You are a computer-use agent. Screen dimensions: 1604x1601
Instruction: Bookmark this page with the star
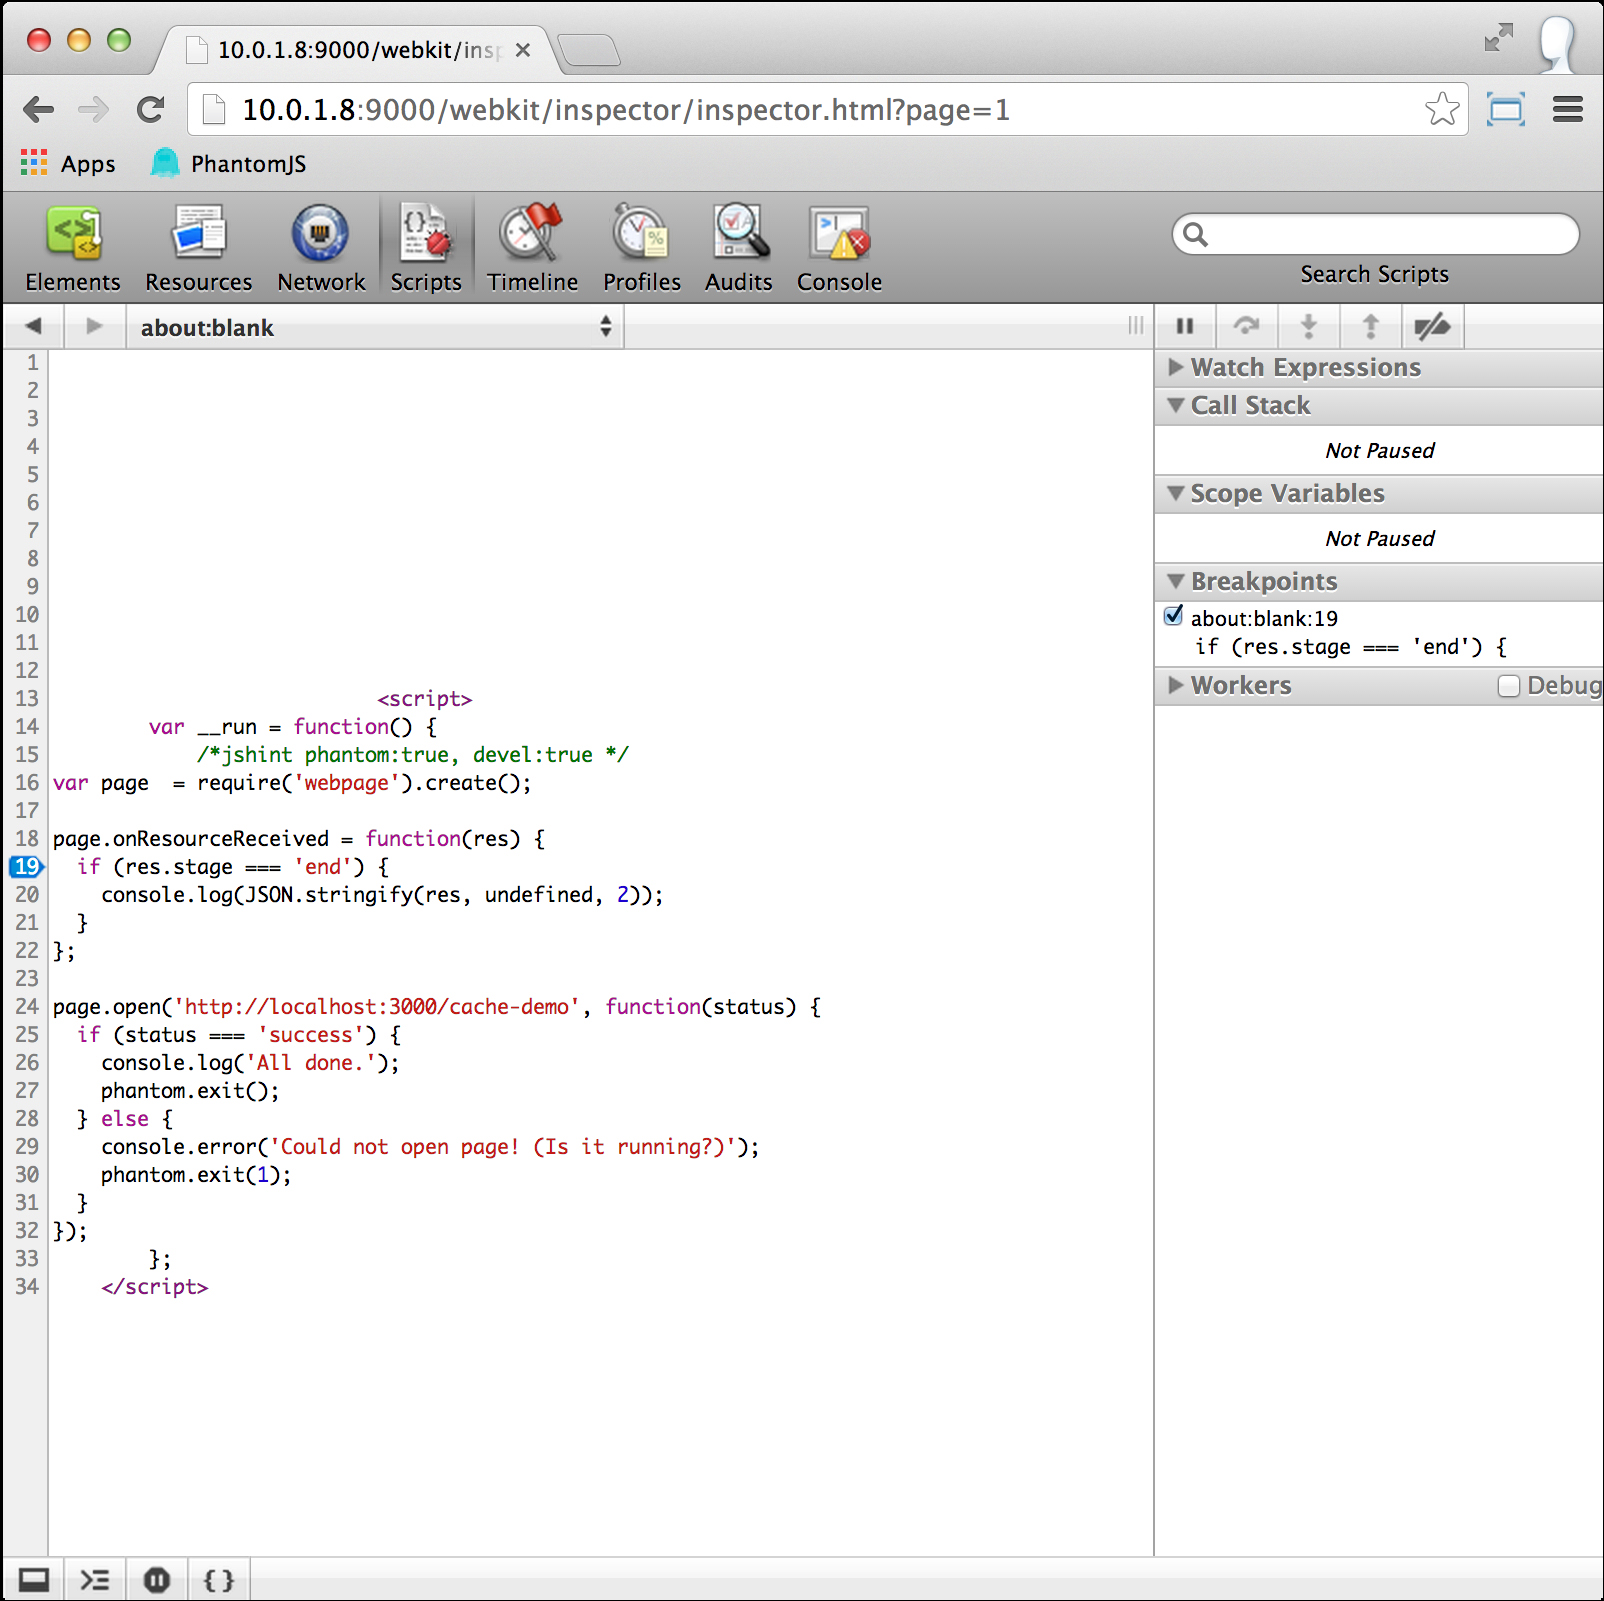click(x=1442, y=109)
